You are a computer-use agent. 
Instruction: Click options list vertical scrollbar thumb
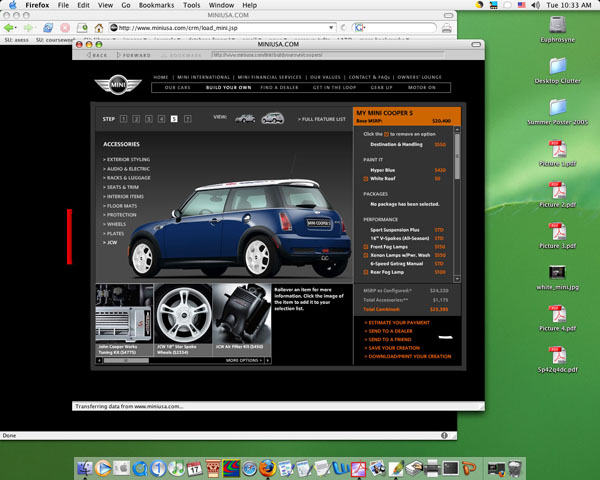point(457,156)
